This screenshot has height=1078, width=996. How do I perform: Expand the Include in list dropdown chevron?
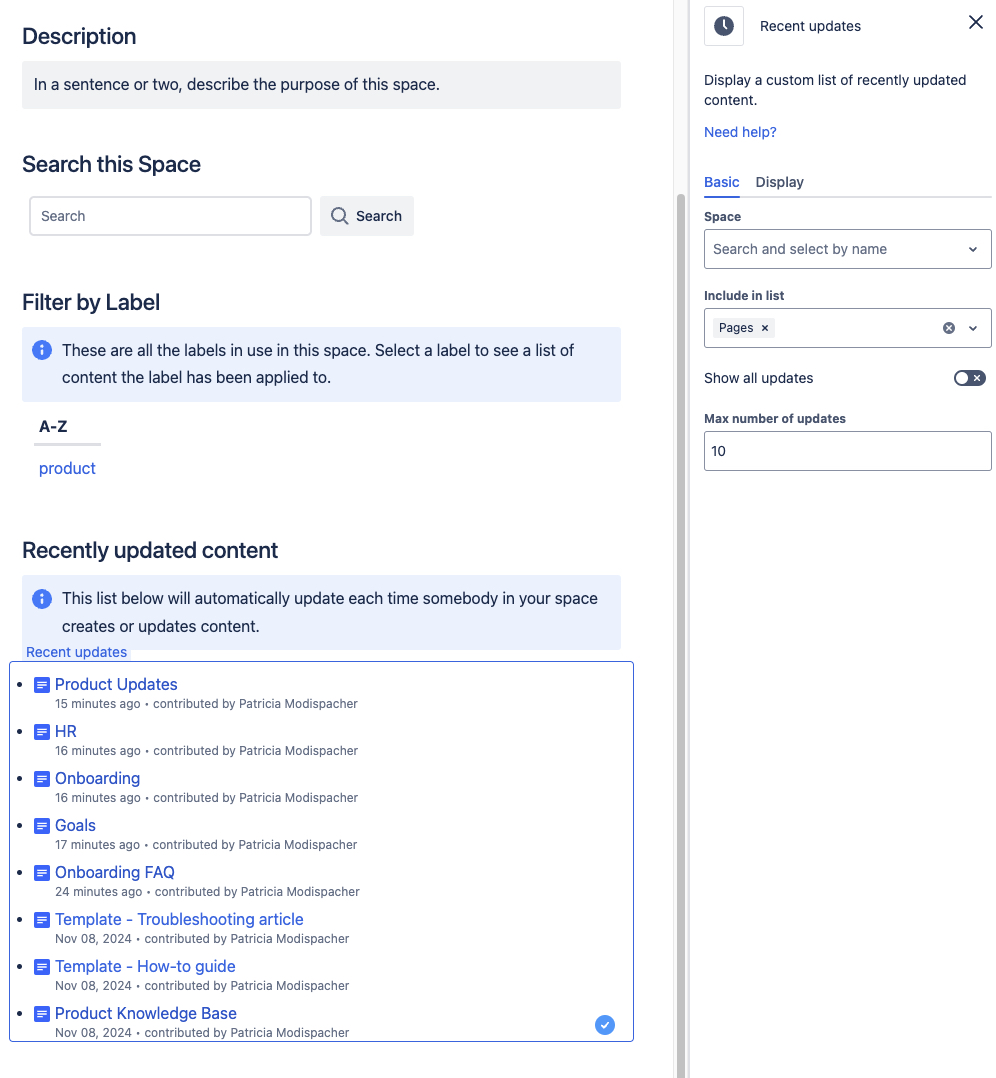tap(972, 328)
